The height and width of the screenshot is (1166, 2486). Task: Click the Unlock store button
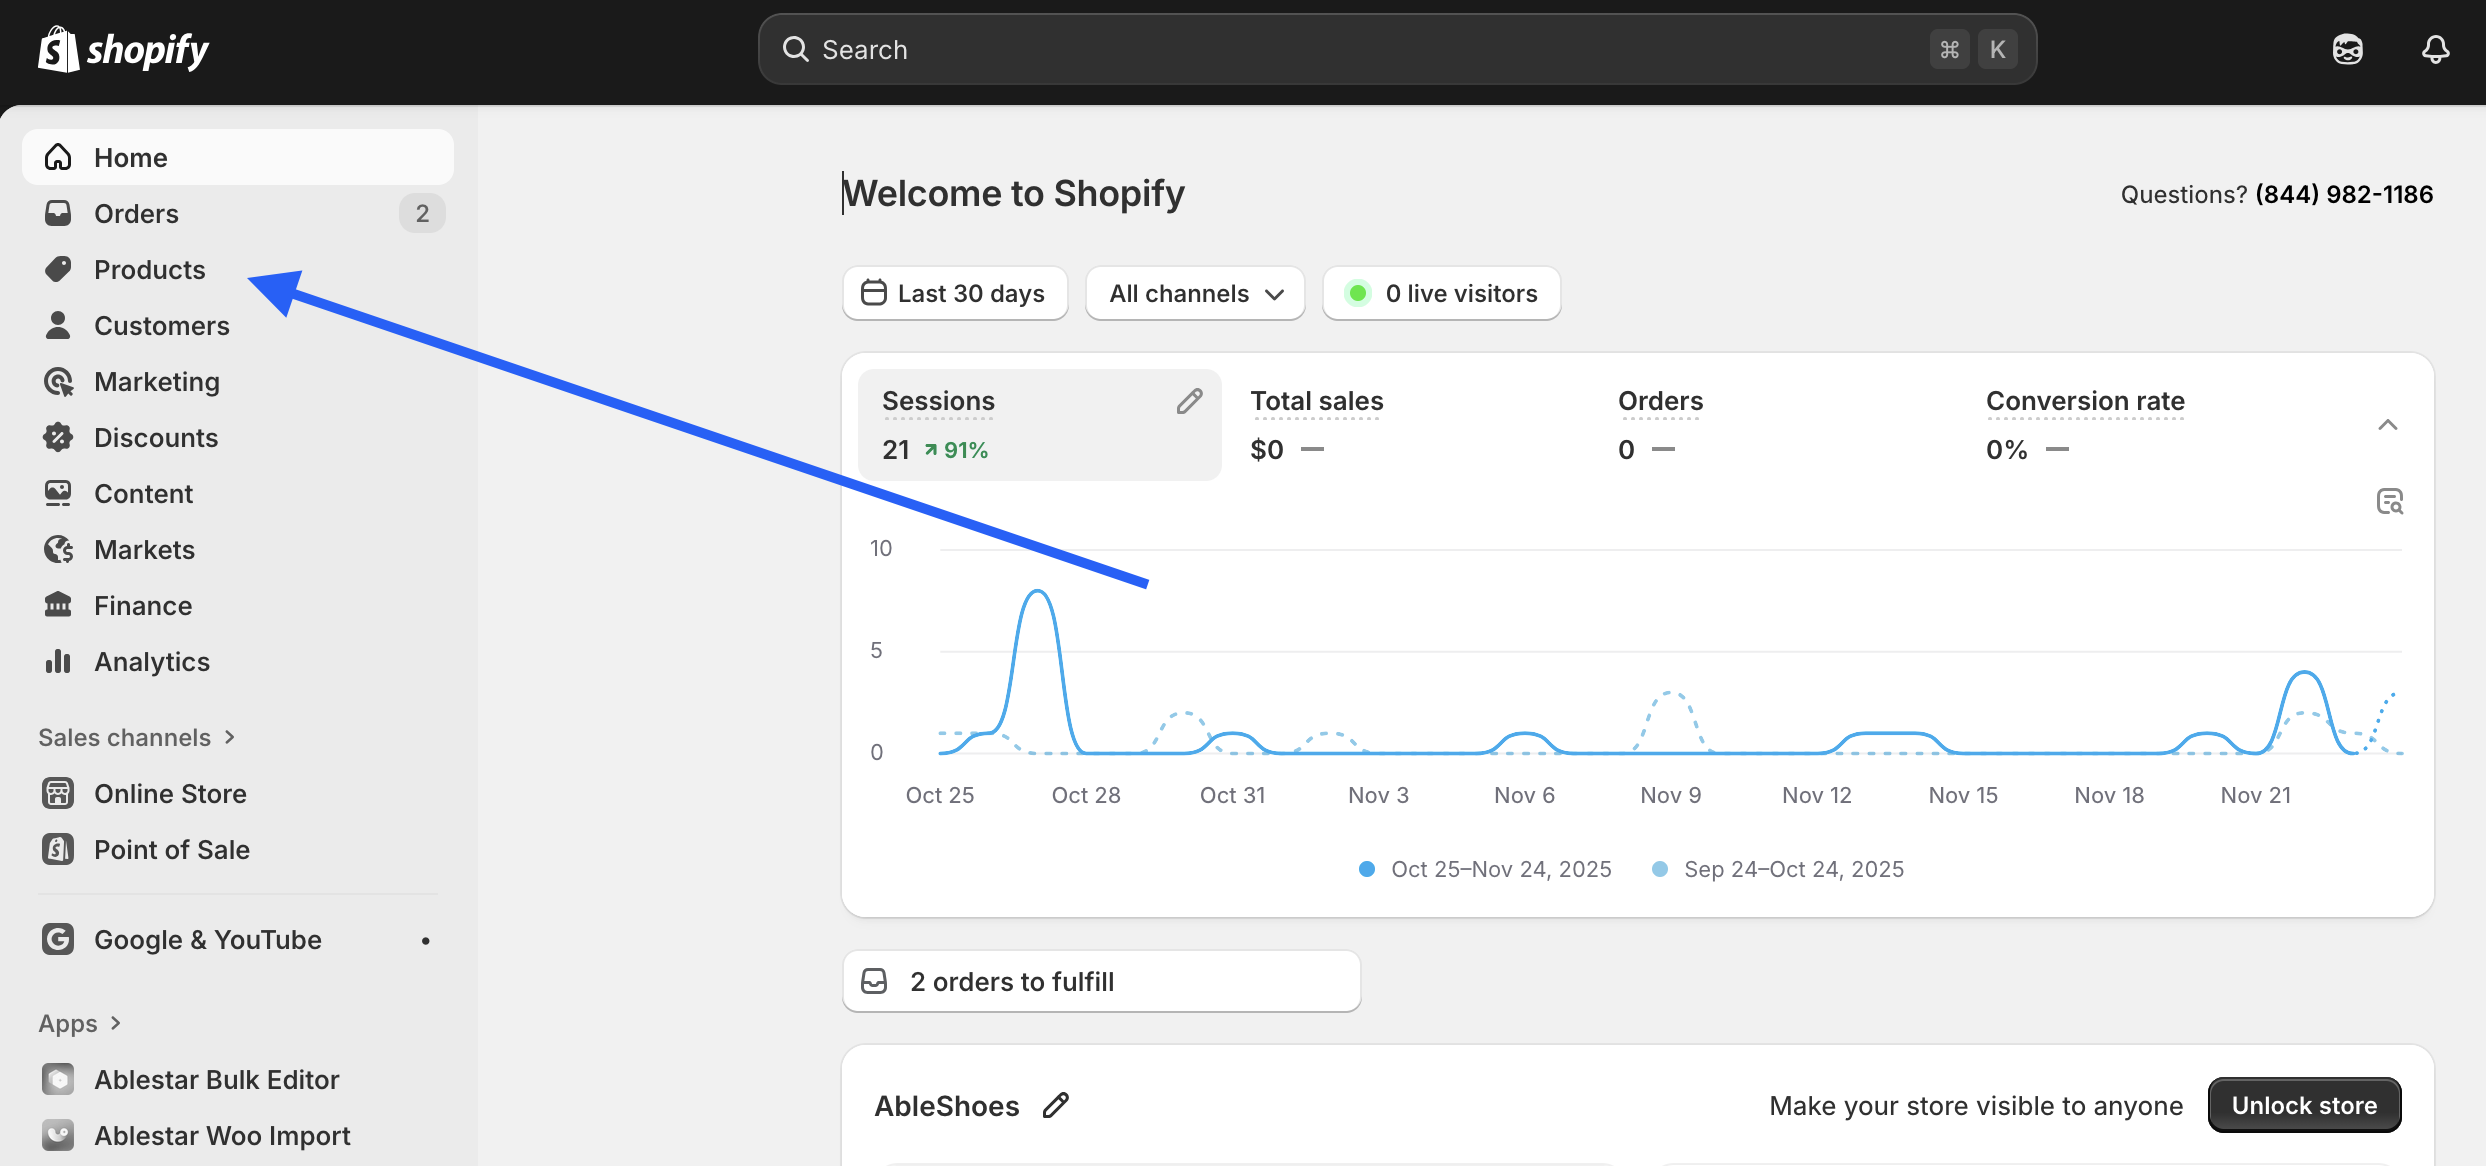pos(2303,1105)
